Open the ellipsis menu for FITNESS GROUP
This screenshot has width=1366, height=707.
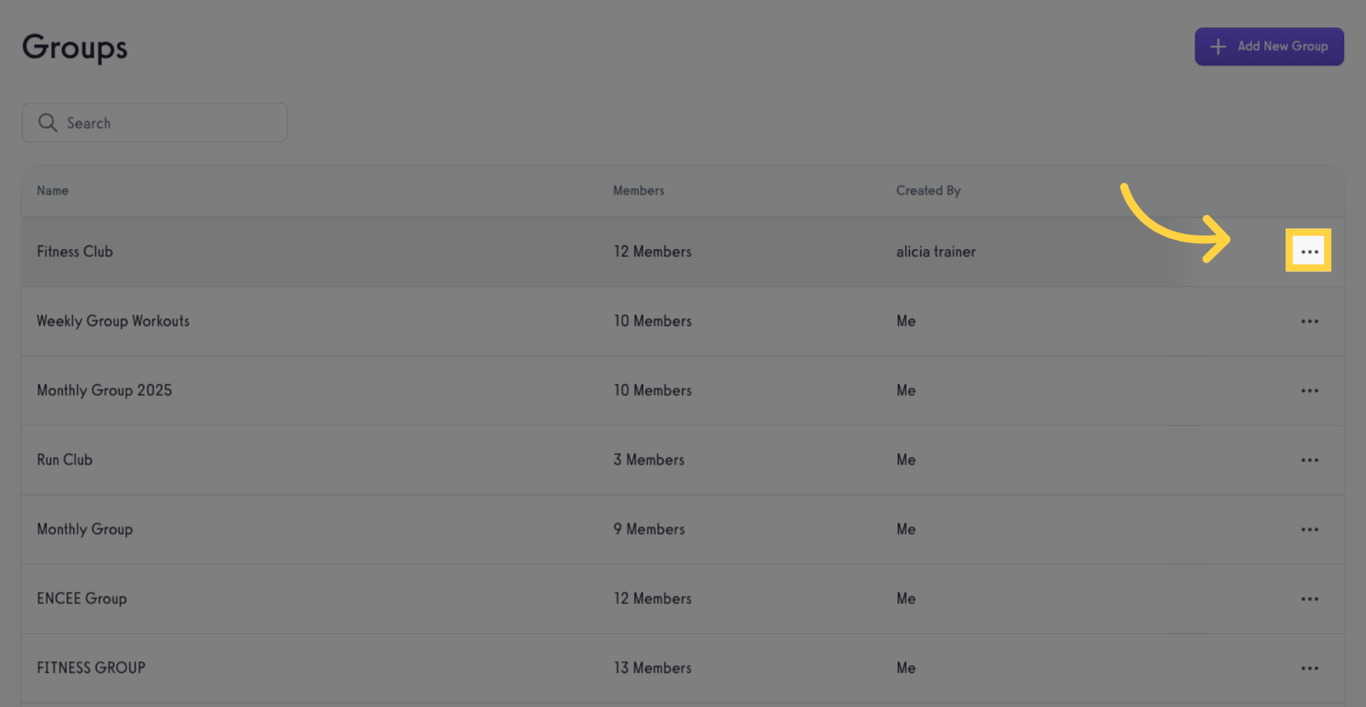pos(1309,668)
